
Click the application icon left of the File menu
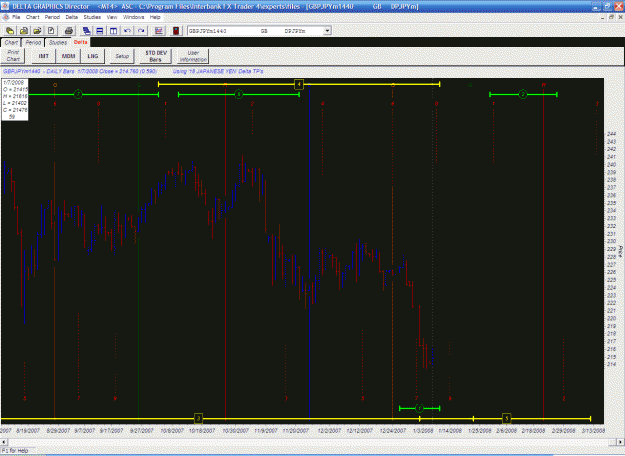5,17
